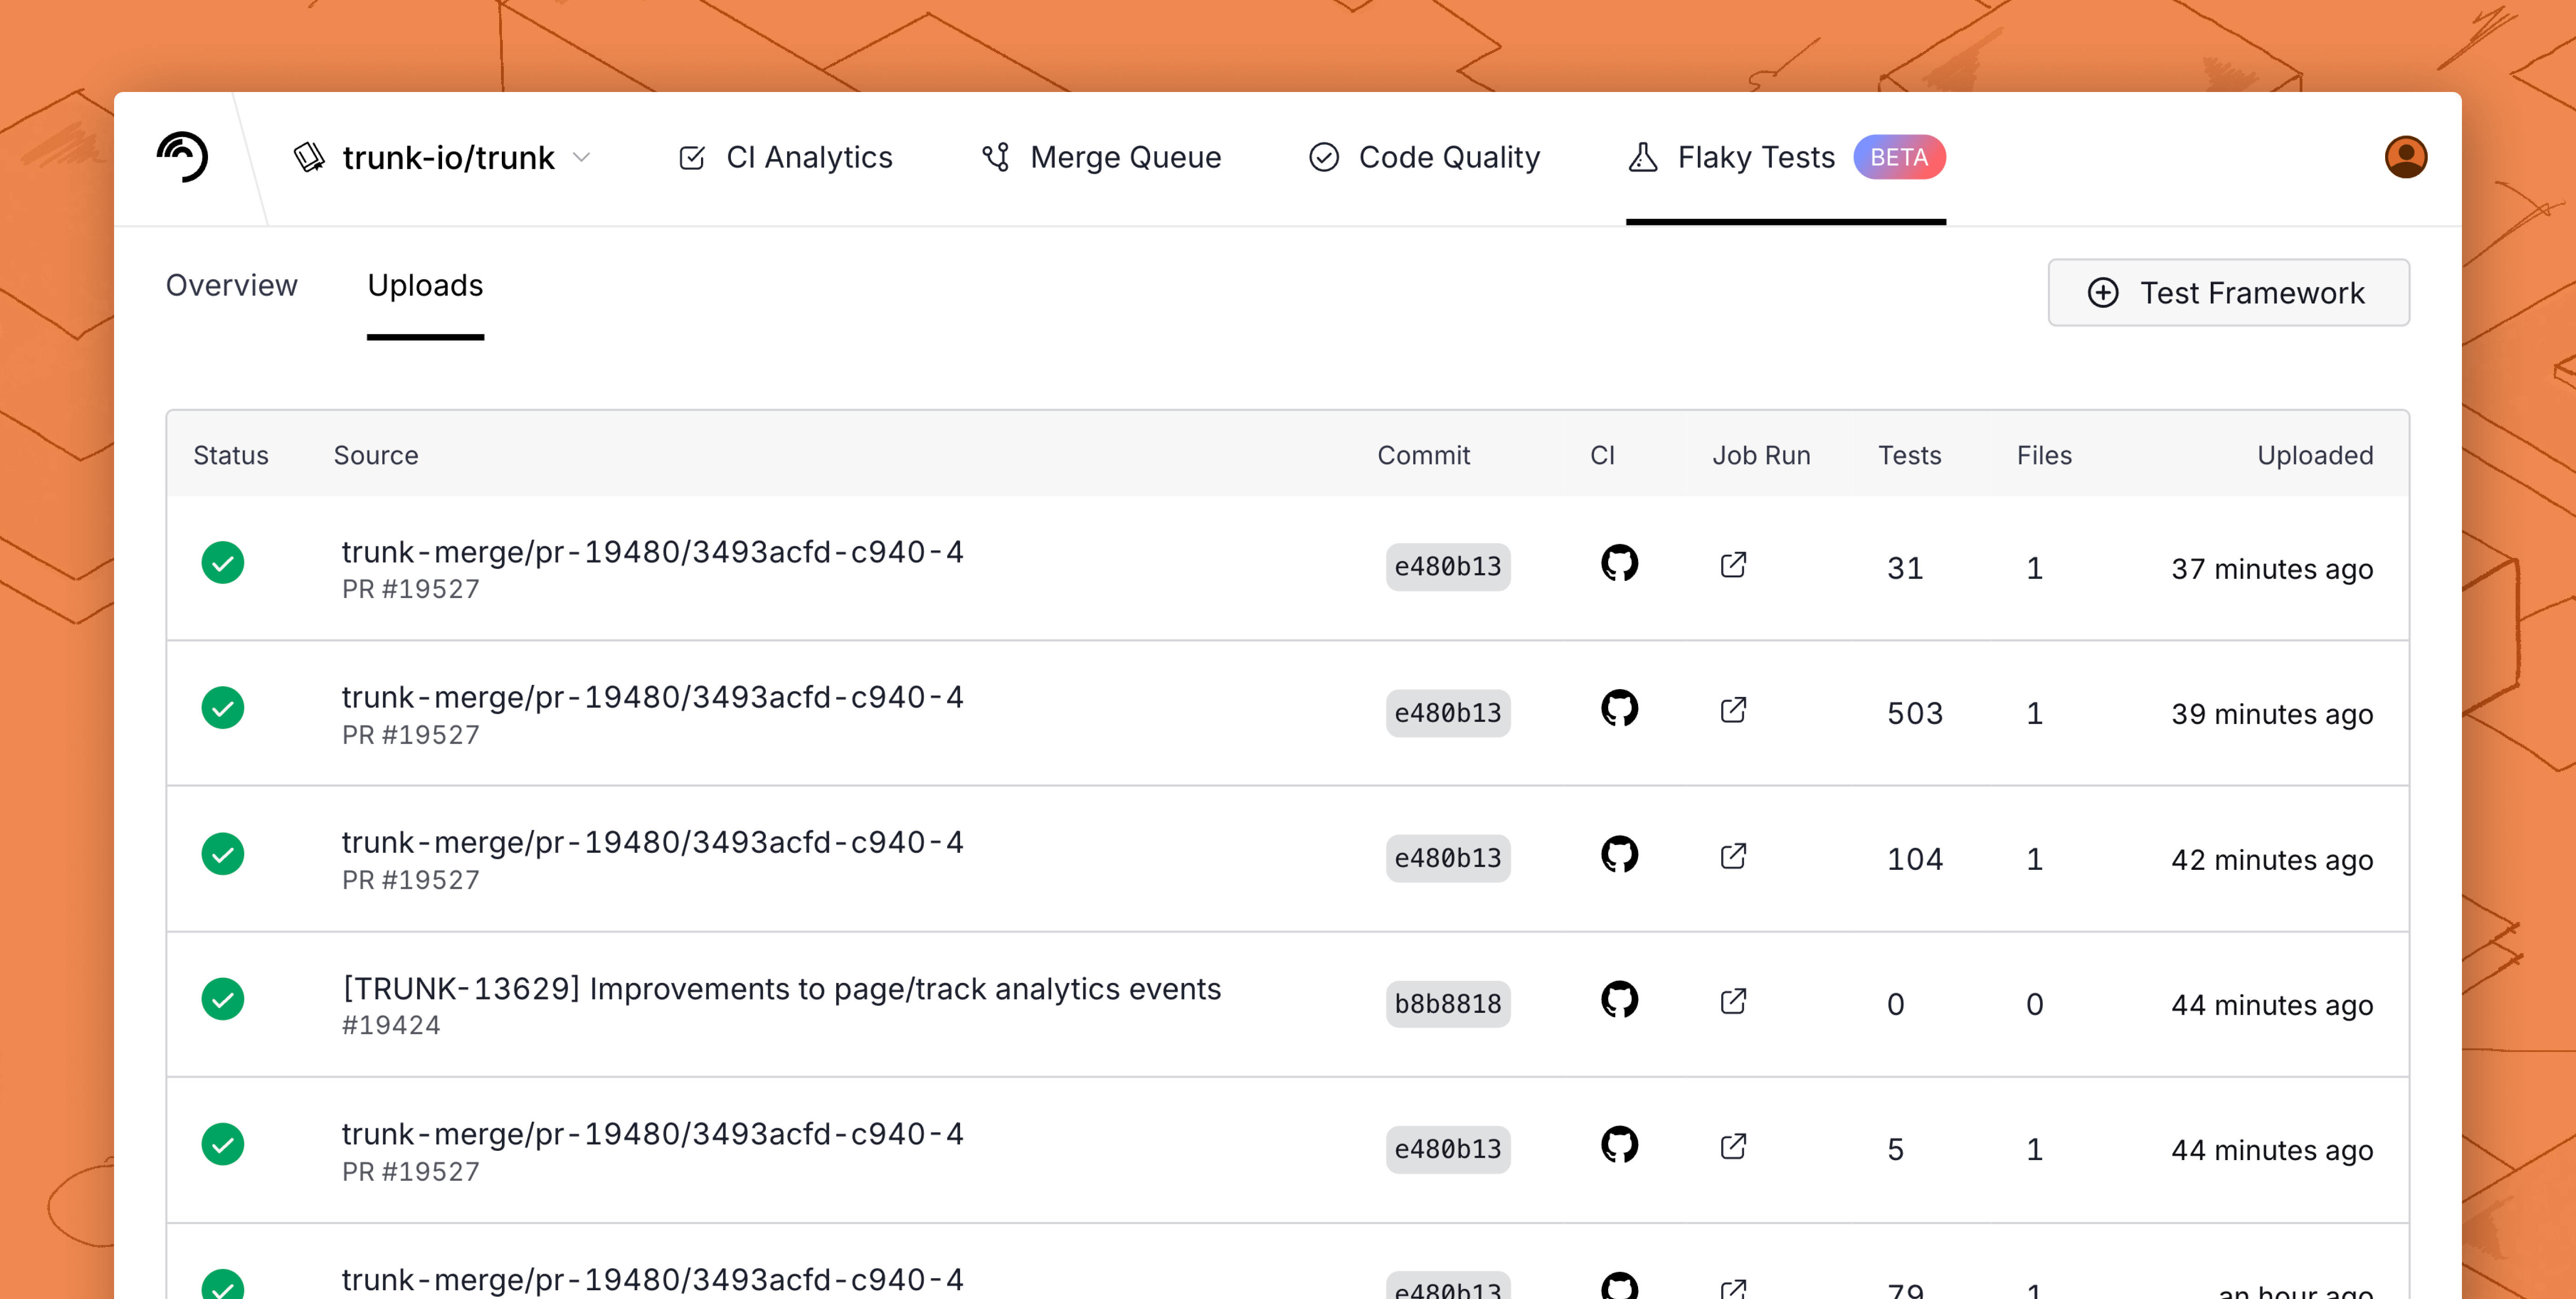Click the Tests column header
This screenshot has width=2576, height=1299.
click(1910, 455)
